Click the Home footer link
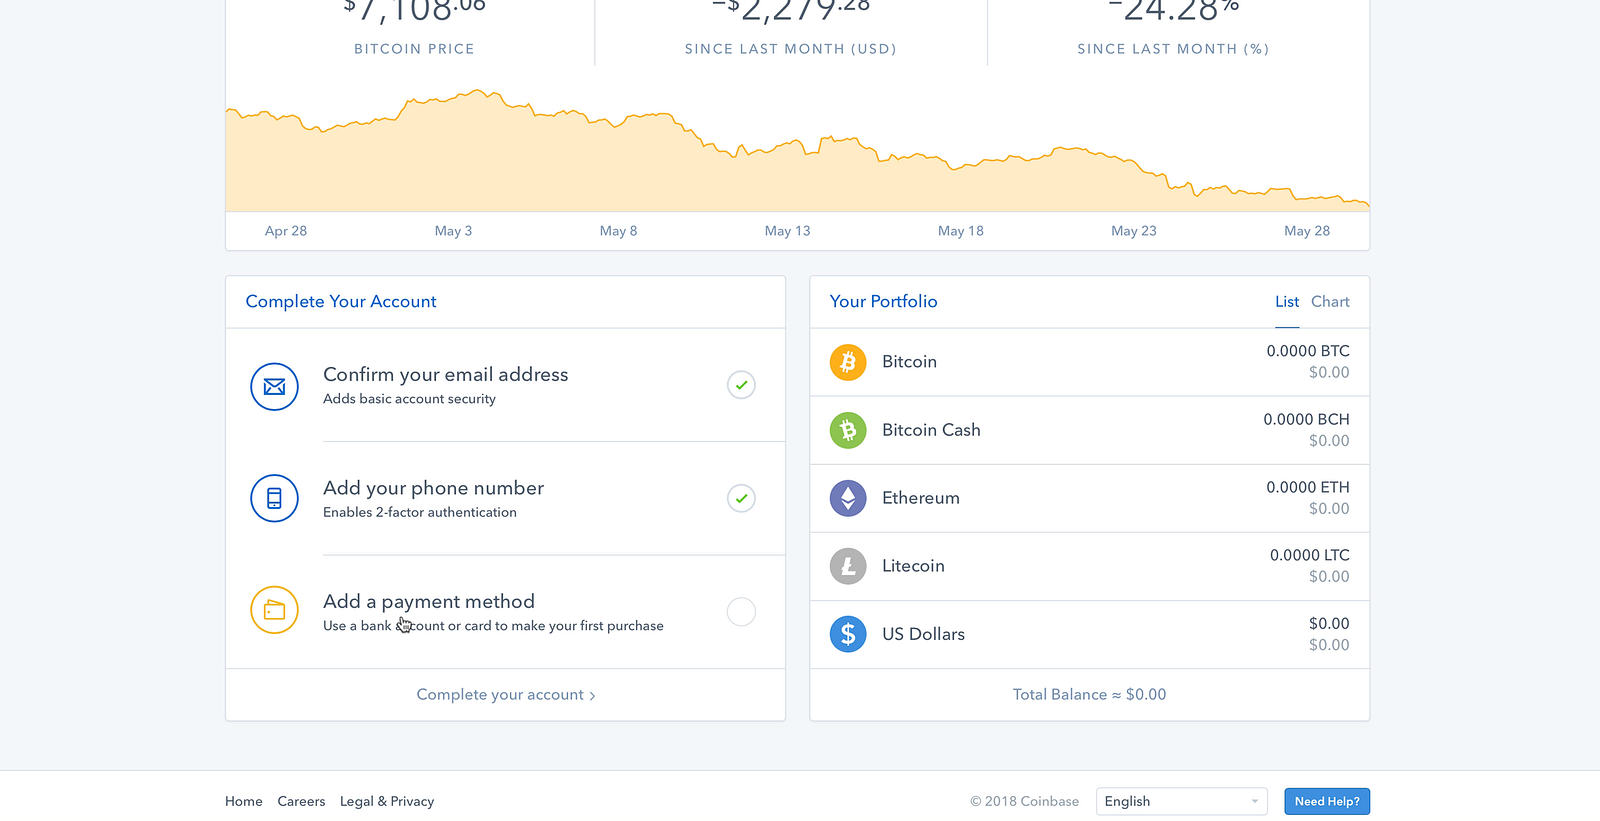This screenshot has height=821, width=1600. (244, 801)
